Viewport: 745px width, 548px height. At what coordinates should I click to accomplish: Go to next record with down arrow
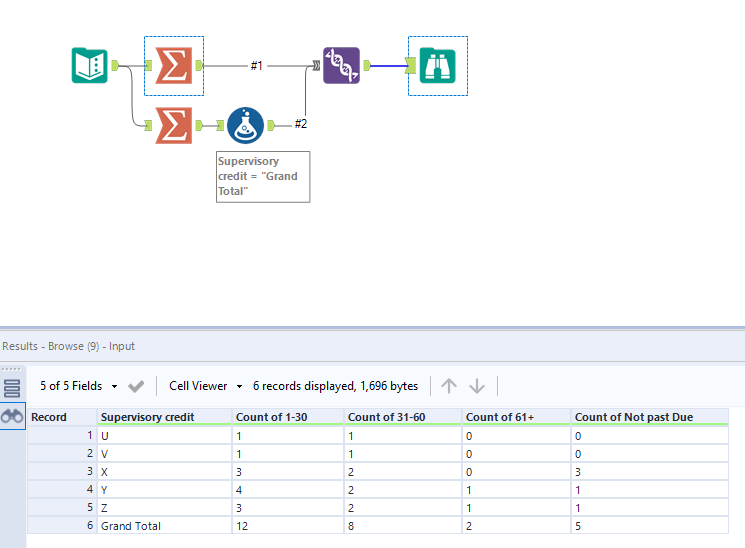(477, 386)
